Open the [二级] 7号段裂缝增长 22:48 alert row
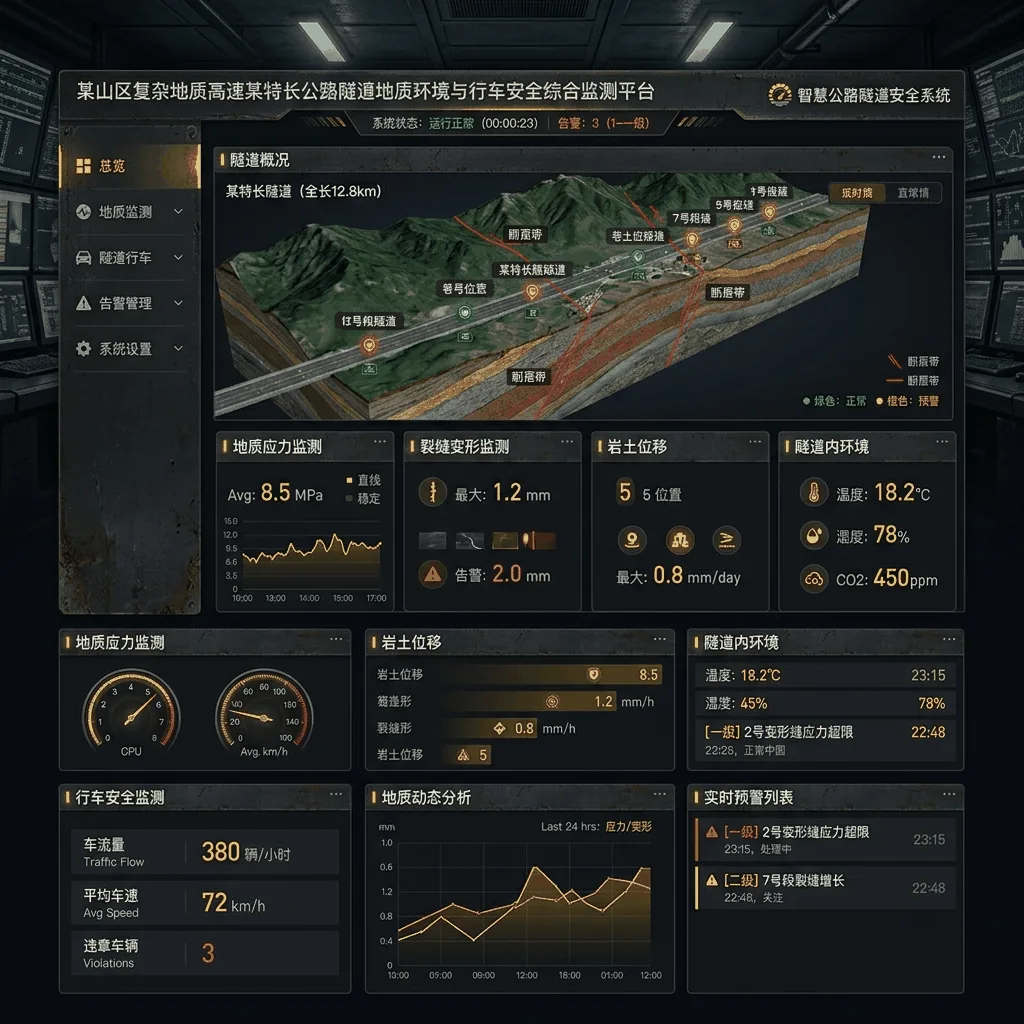Screen dimensions: 1024x1024 (825, 888)
